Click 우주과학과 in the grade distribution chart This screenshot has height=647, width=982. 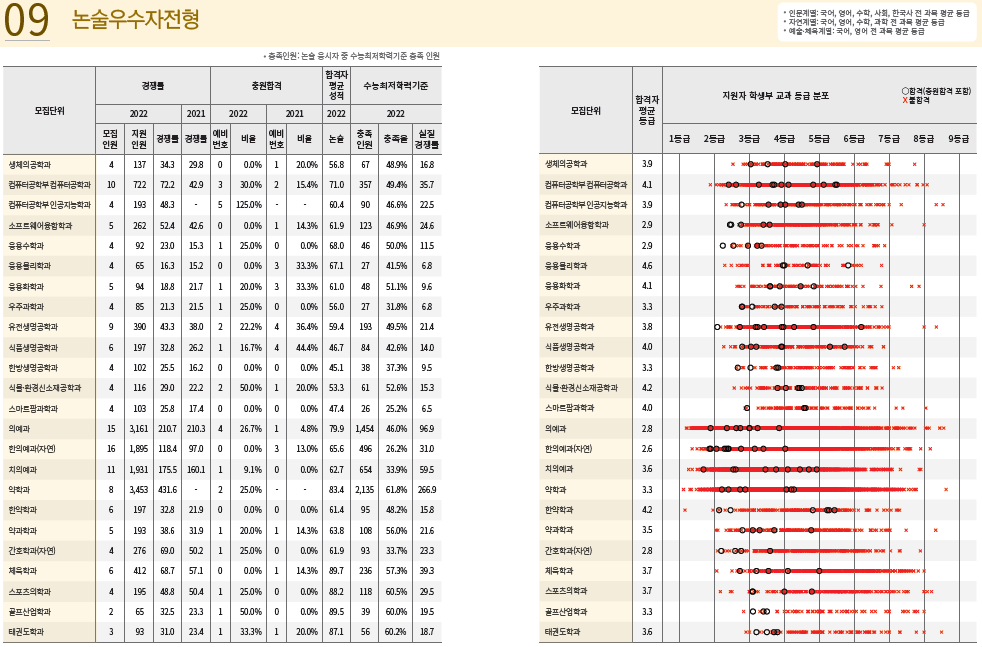(x=562, y=306)
